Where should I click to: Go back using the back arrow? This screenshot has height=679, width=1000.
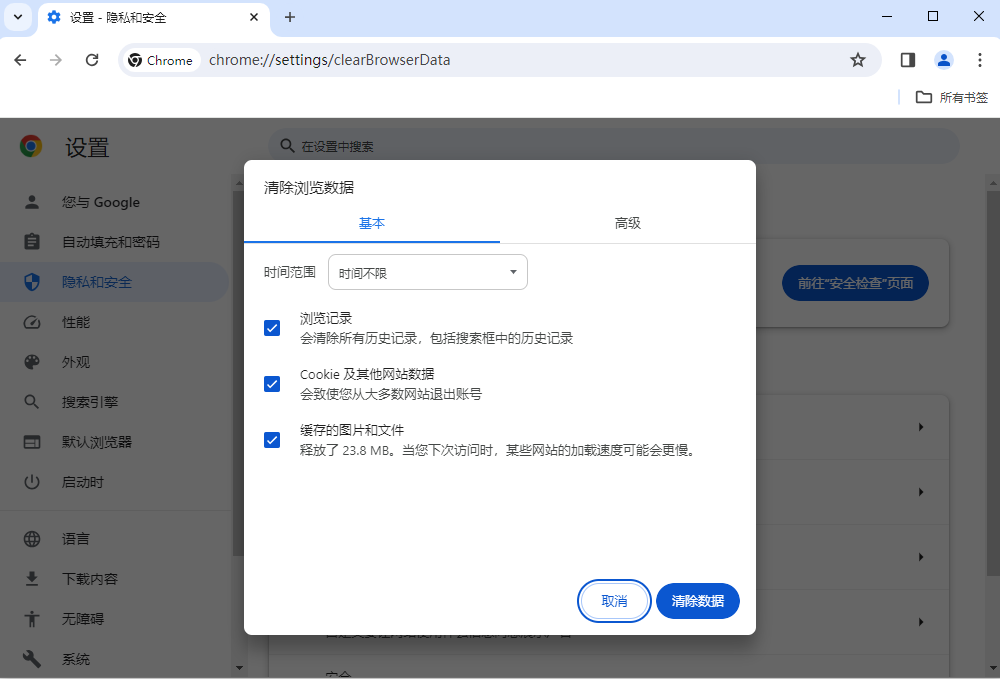pyautogui.click(x=20, y=60)
